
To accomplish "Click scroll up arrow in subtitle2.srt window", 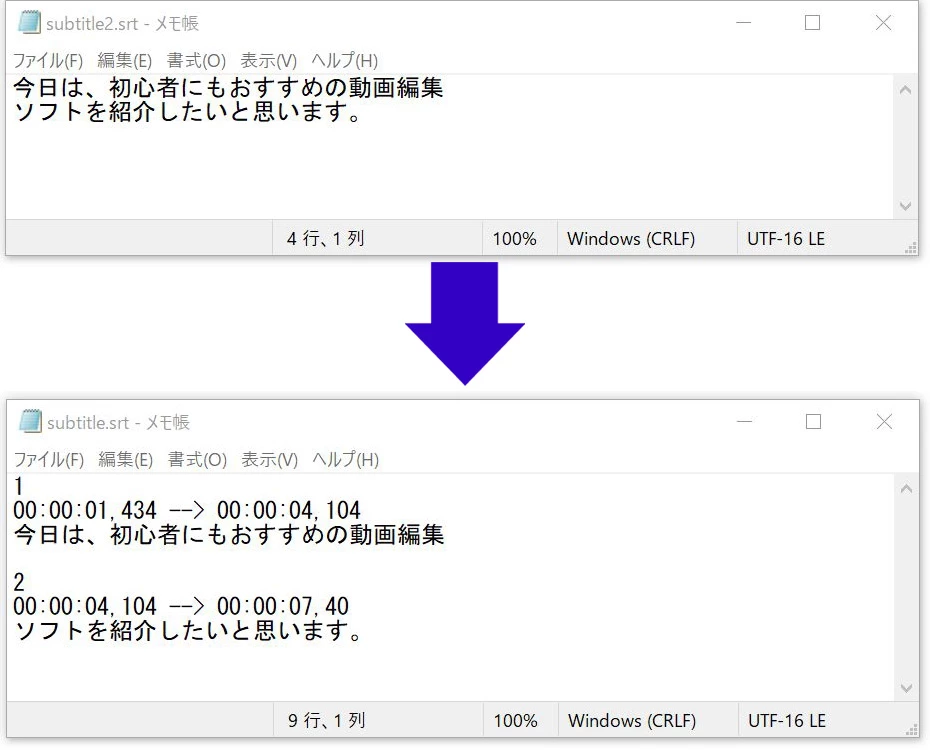I will (x=905, y=90).
